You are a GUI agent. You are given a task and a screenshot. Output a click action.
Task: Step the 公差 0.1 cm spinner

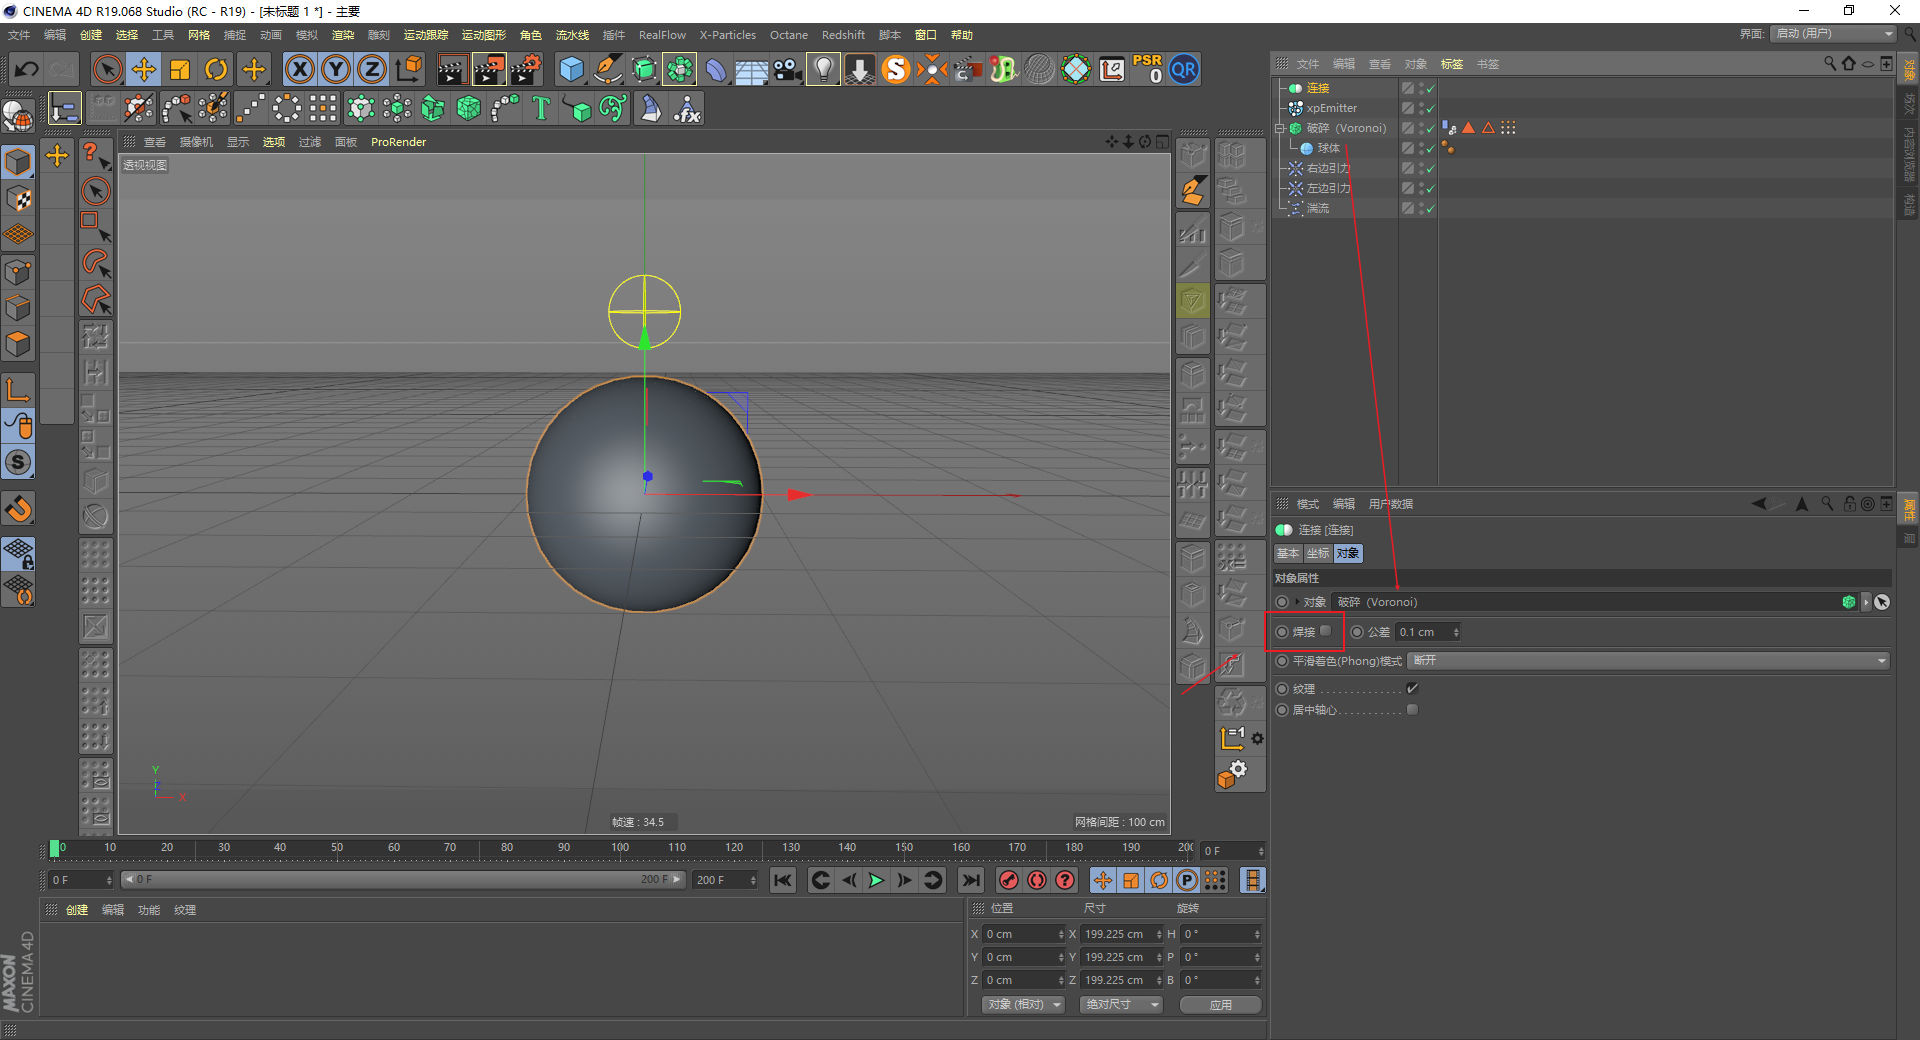(x=1456, y=632)
